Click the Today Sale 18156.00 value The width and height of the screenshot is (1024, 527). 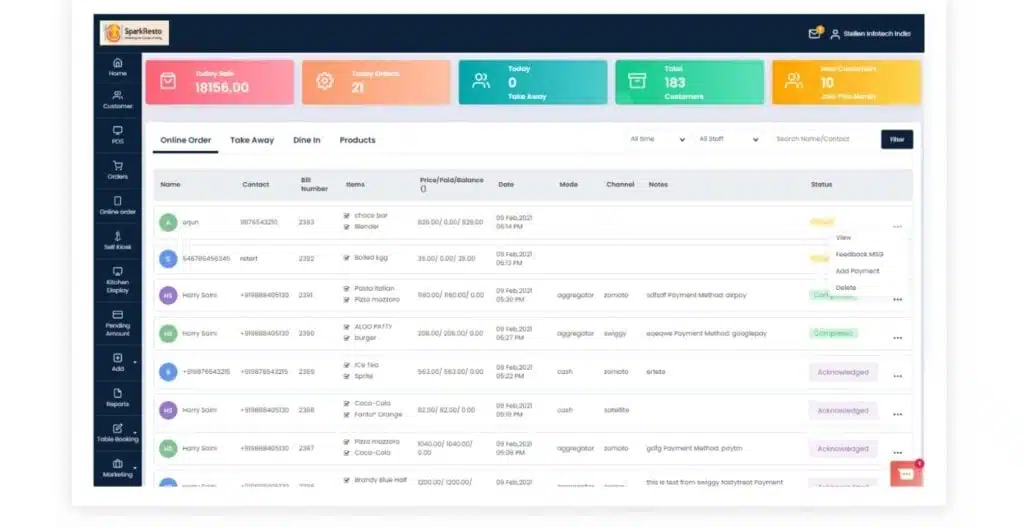tap(221, 88)
